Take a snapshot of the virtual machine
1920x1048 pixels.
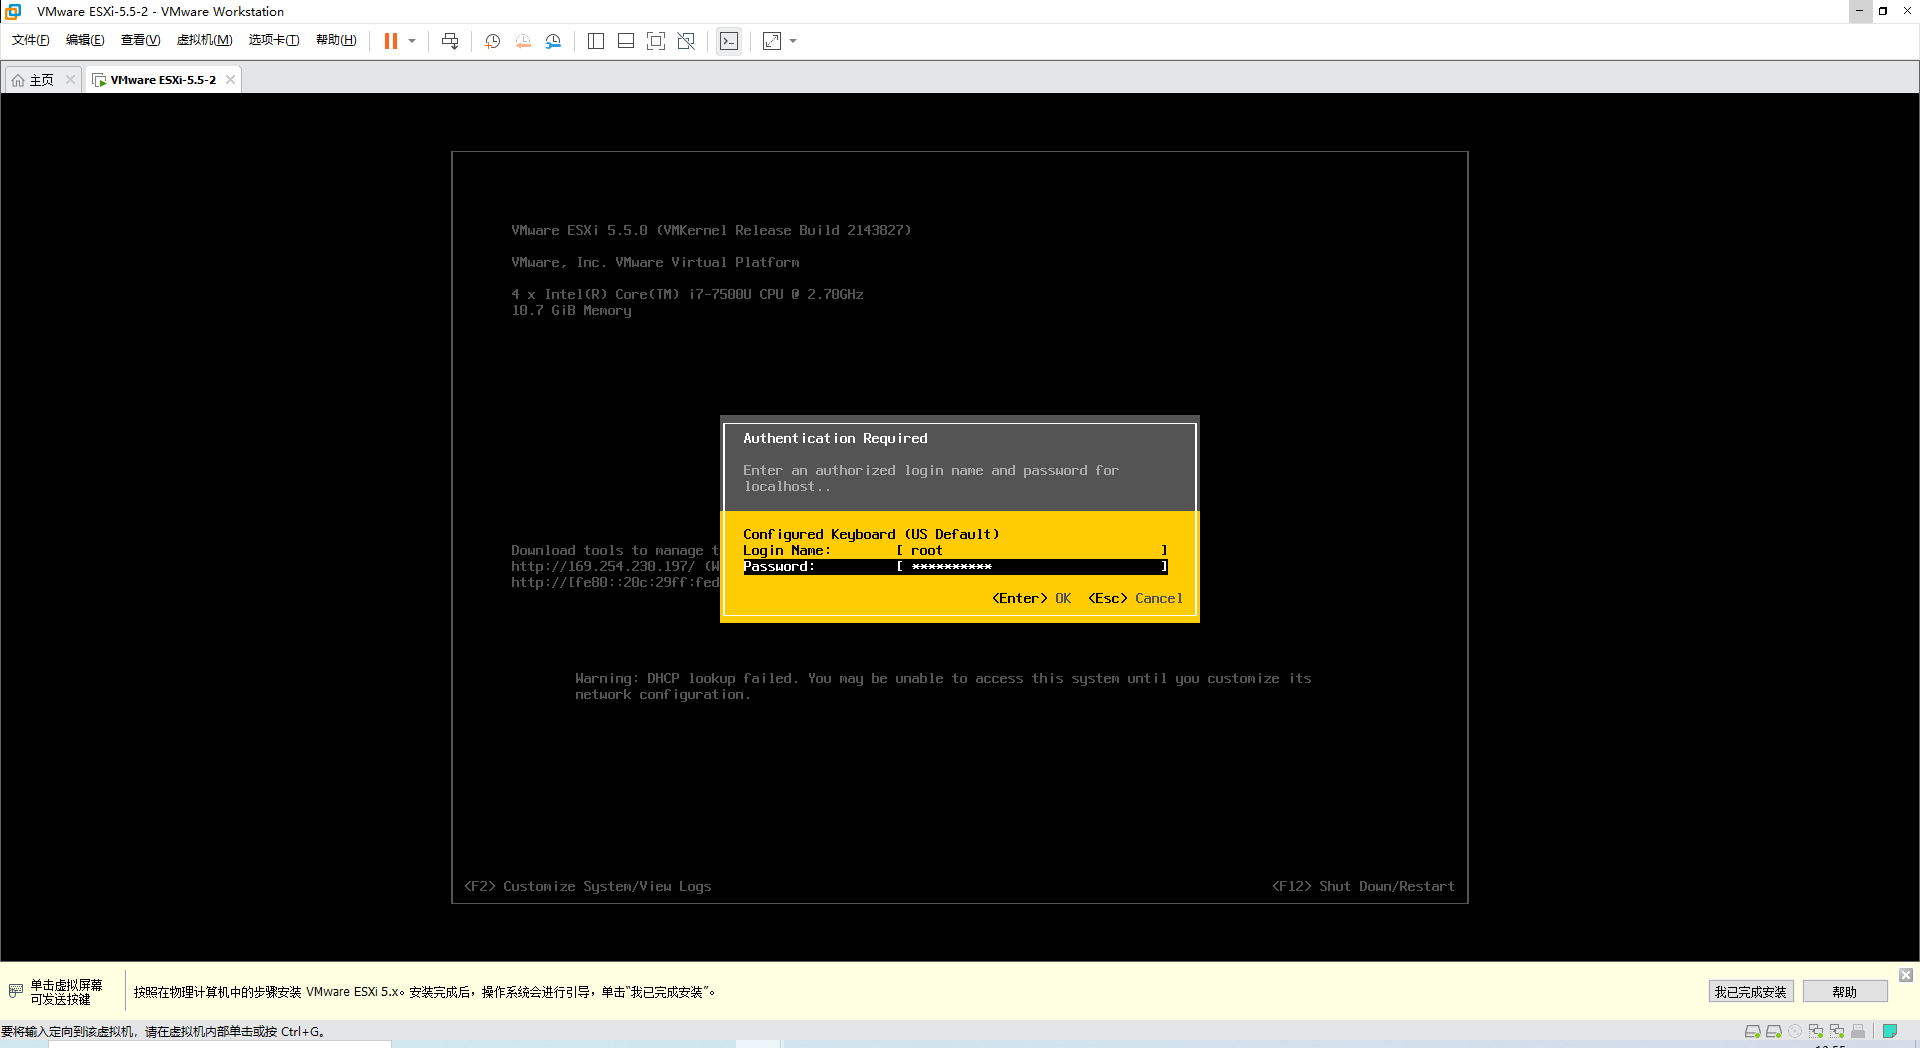click(x=492, y=41)
